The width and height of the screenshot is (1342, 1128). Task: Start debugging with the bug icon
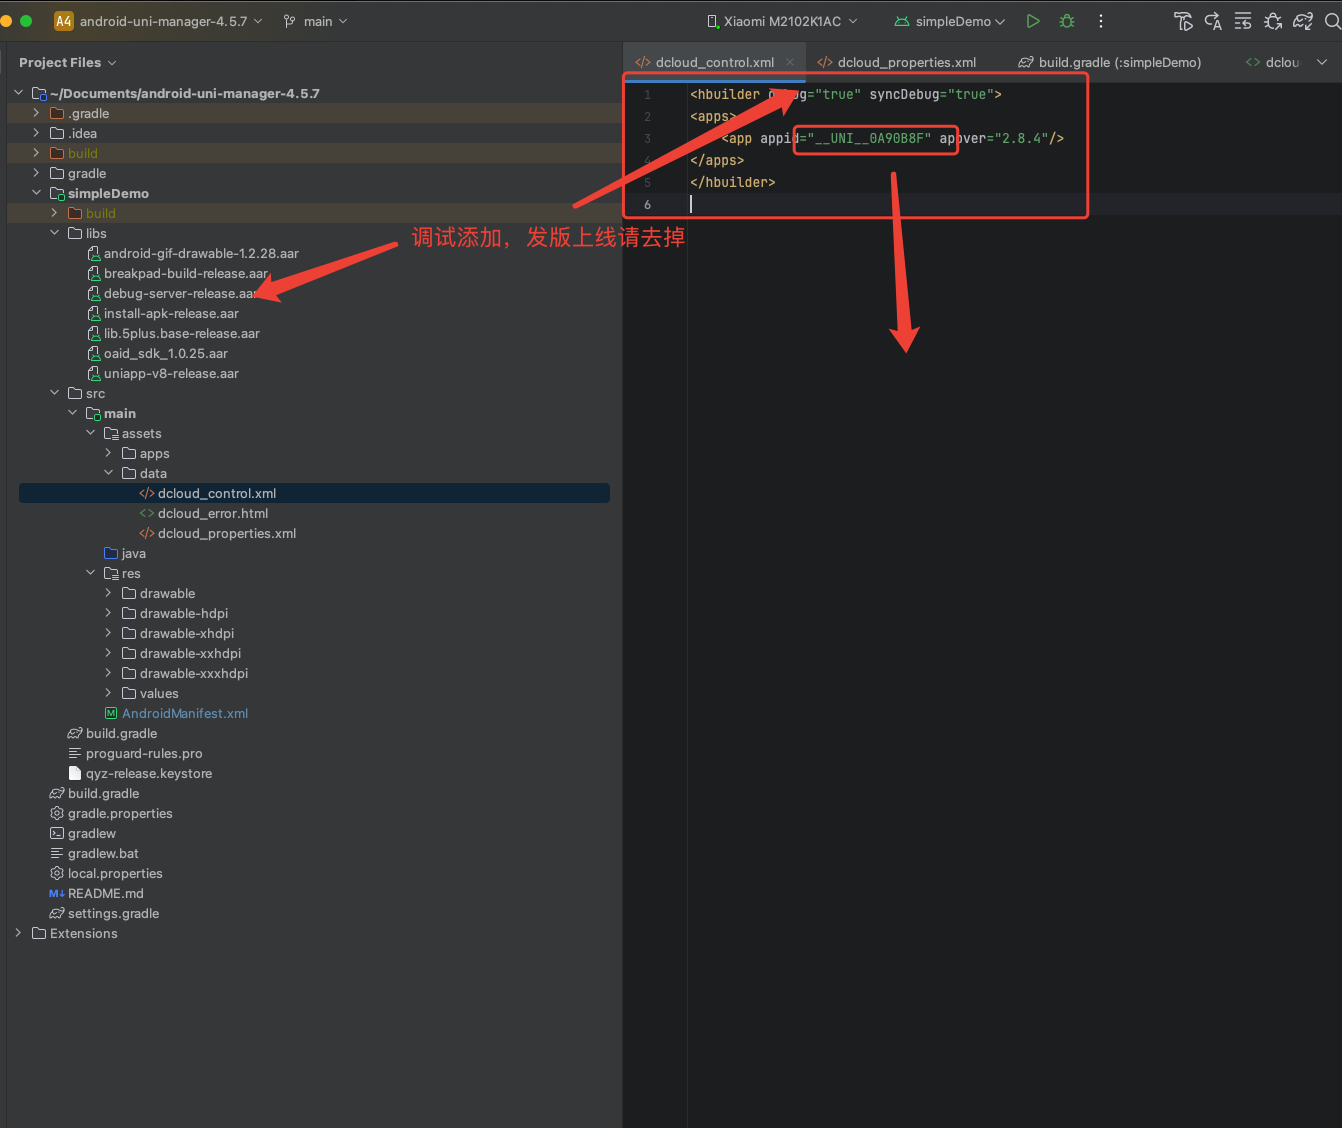point(1067,21)
